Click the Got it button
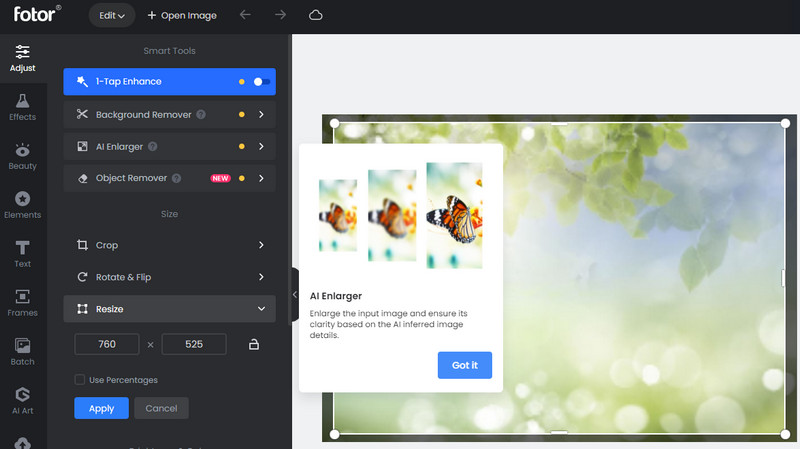The width and height of the screenshot is (800, 449). [464, 366]
